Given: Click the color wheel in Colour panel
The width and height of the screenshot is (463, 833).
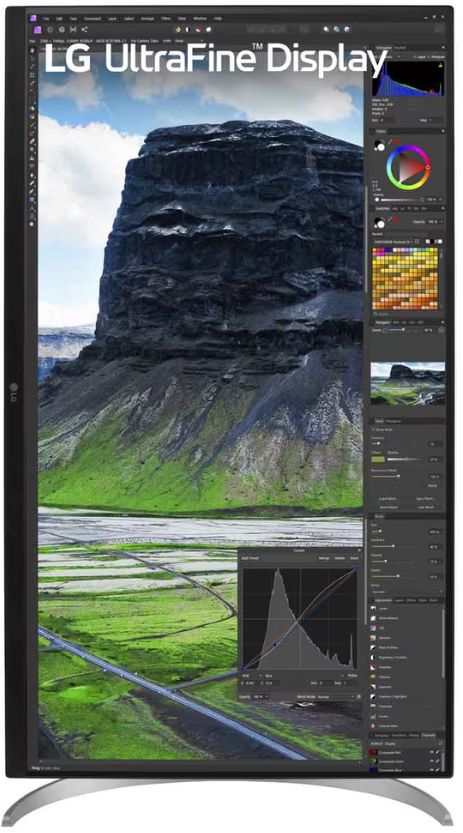Looking at the screenshot, I should 408,168.
